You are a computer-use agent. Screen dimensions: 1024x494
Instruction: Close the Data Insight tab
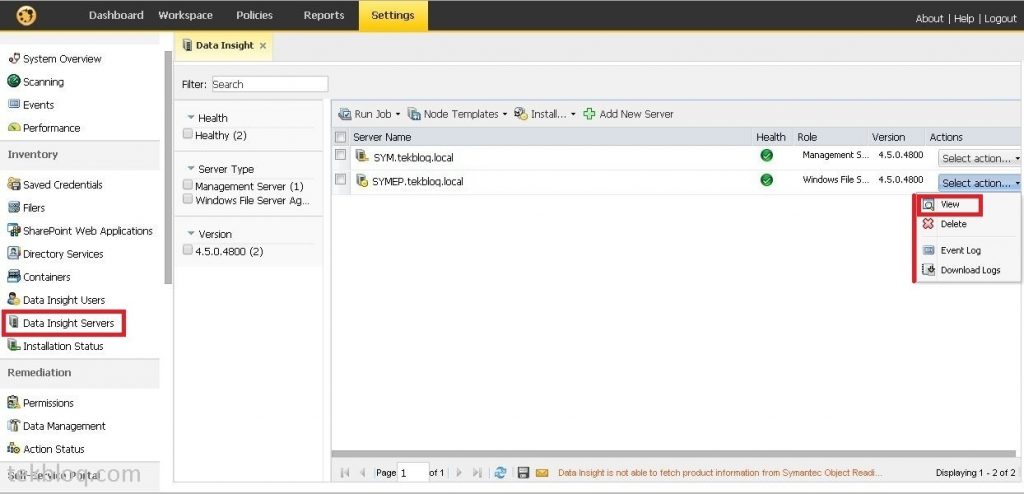click(263, 46)
